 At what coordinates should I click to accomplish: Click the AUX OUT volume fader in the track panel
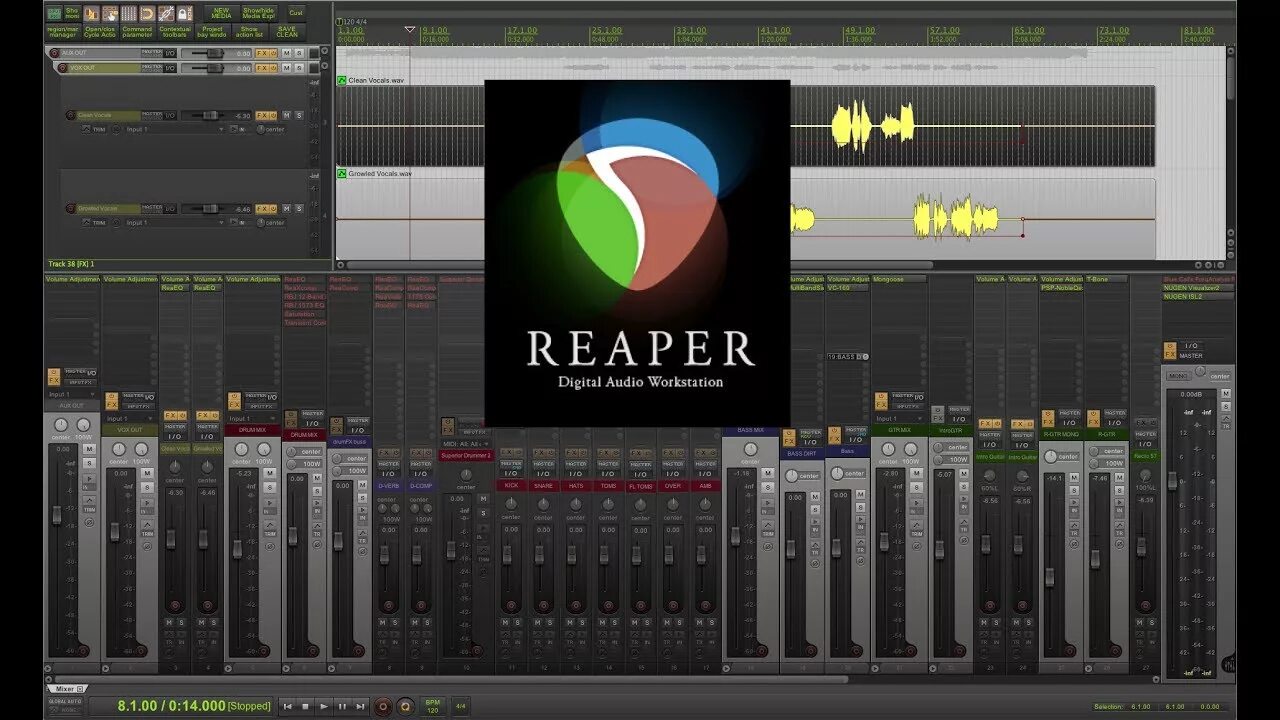pos(214,53)
